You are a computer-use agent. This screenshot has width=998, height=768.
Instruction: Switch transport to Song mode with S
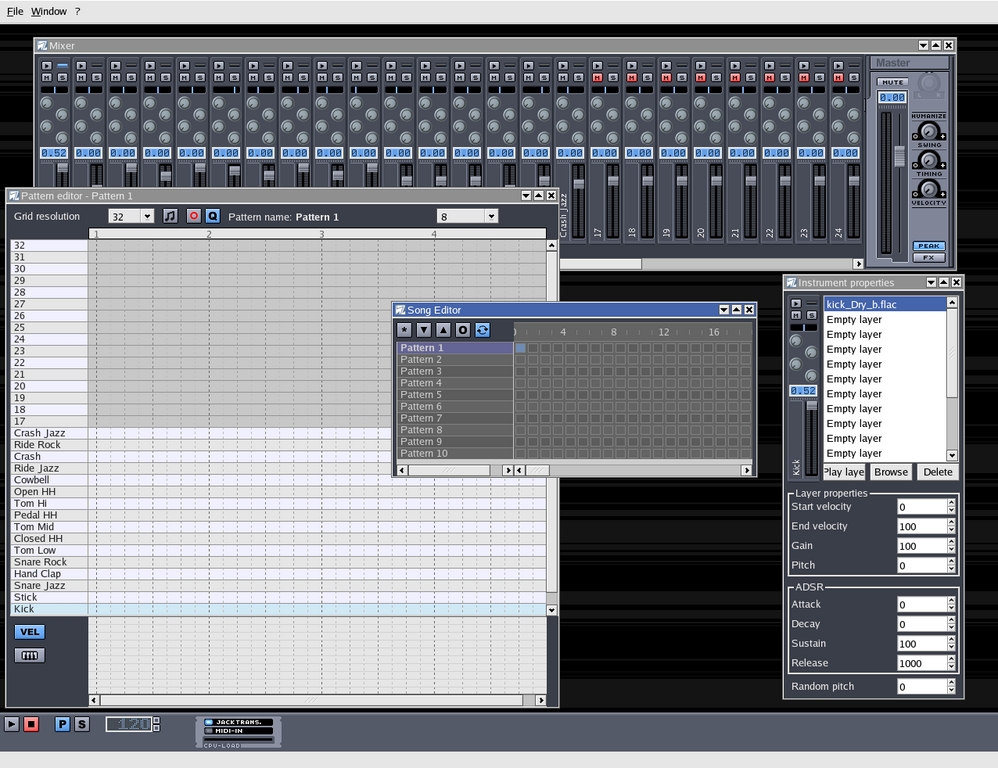click(x=81, y=724)
